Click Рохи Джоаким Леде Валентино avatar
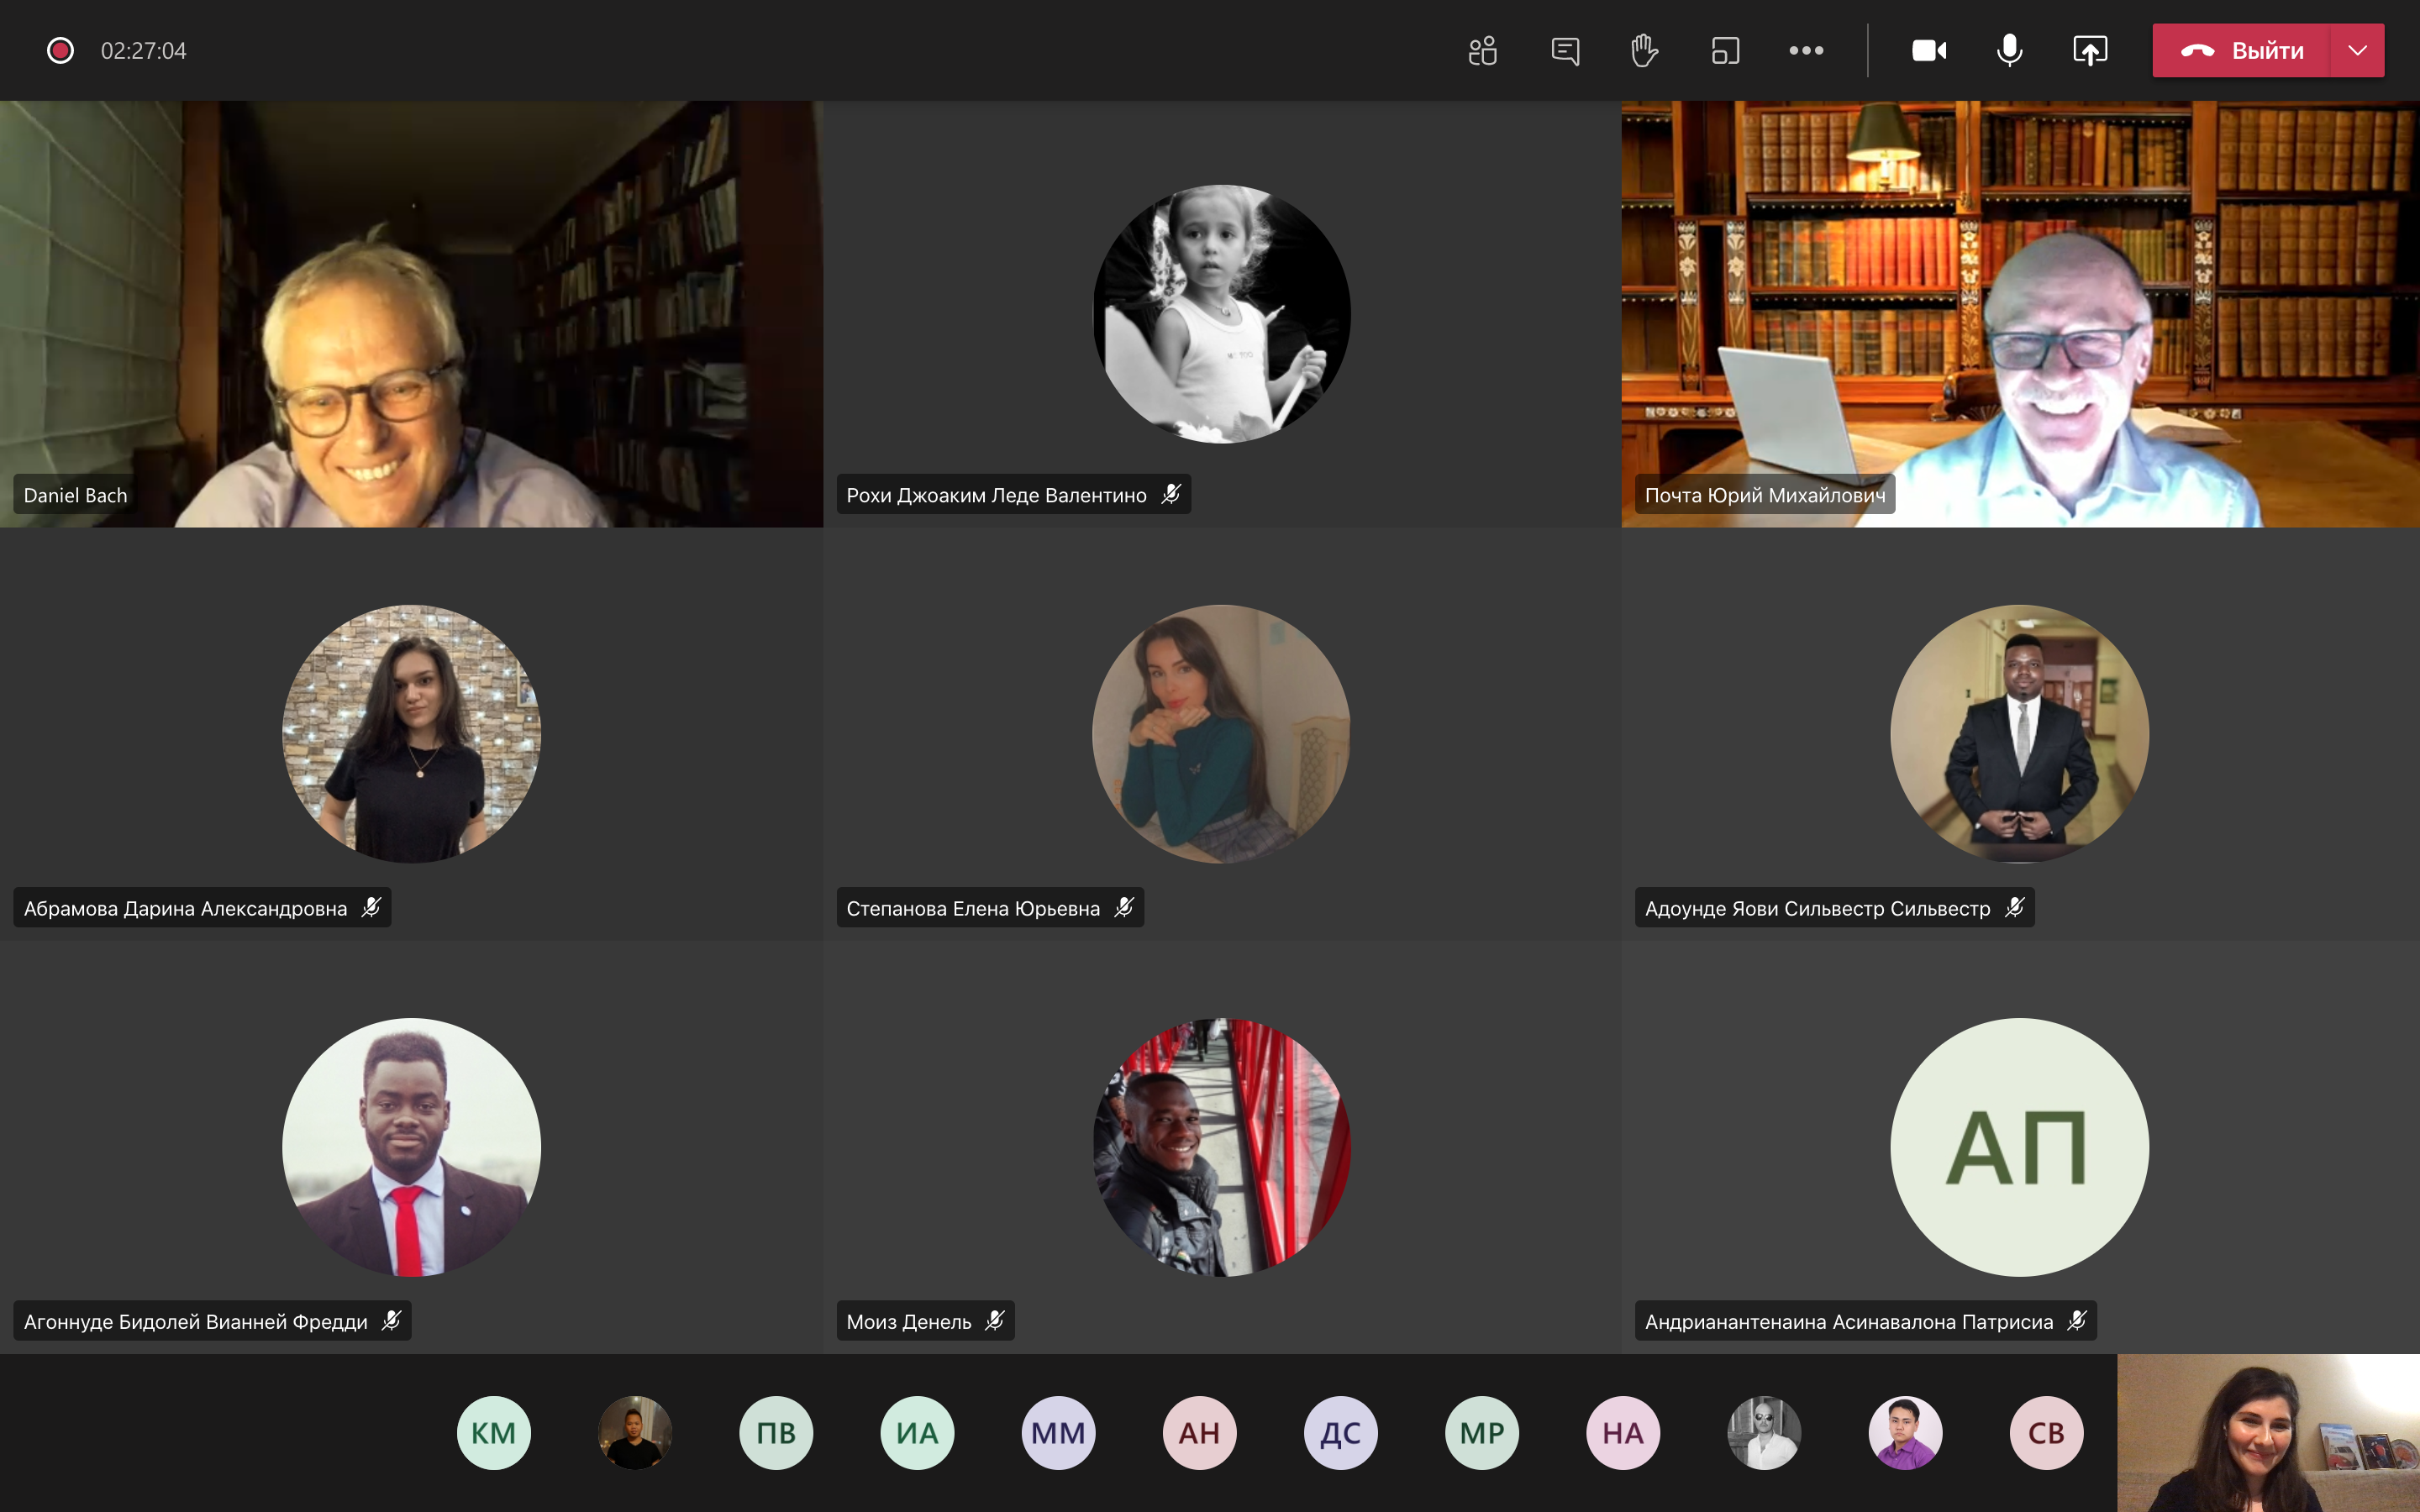This screenshot has width=2420, height=1512. [x=1222, y=314]
